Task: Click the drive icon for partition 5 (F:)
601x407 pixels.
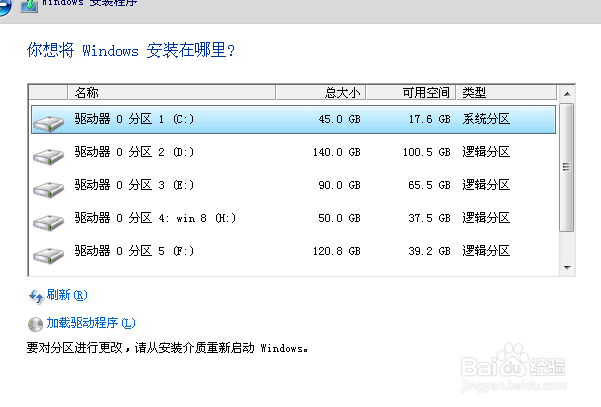Action: tap(48, 255)
